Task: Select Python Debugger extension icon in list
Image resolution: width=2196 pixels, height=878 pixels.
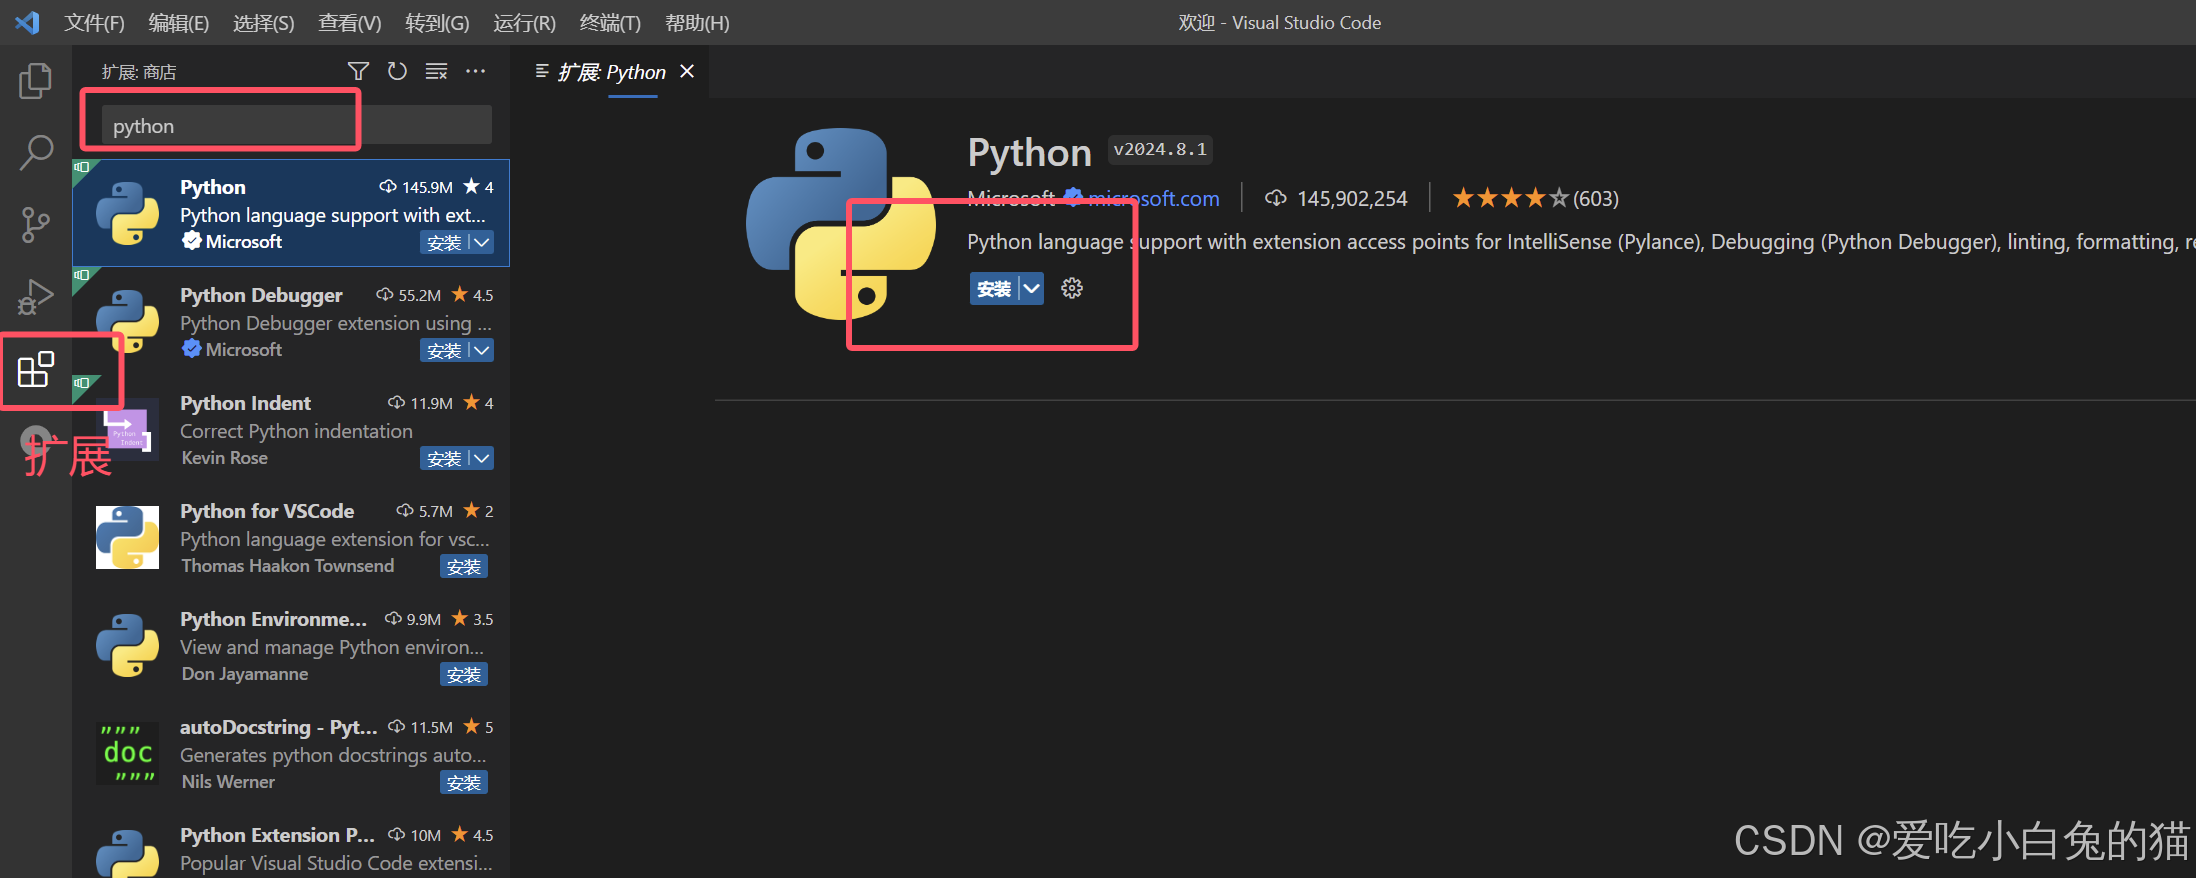Action: 127,322
